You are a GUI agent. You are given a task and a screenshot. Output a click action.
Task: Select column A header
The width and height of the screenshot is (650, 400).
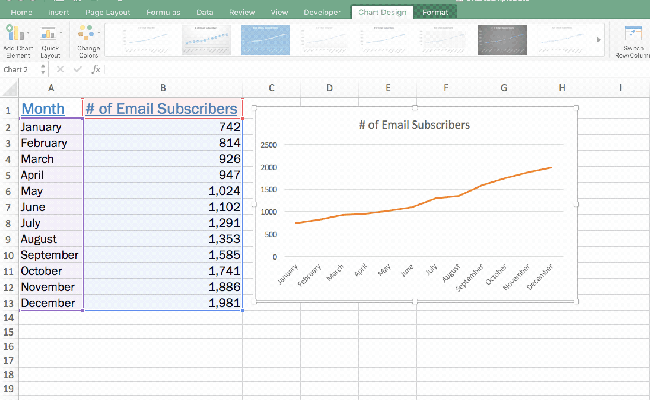[x=51, y=88]
